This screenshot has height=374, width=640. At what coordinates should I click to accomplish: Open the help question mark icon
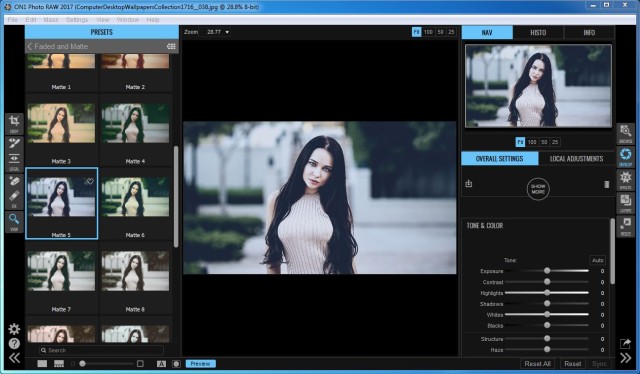(x=14, y=343)
